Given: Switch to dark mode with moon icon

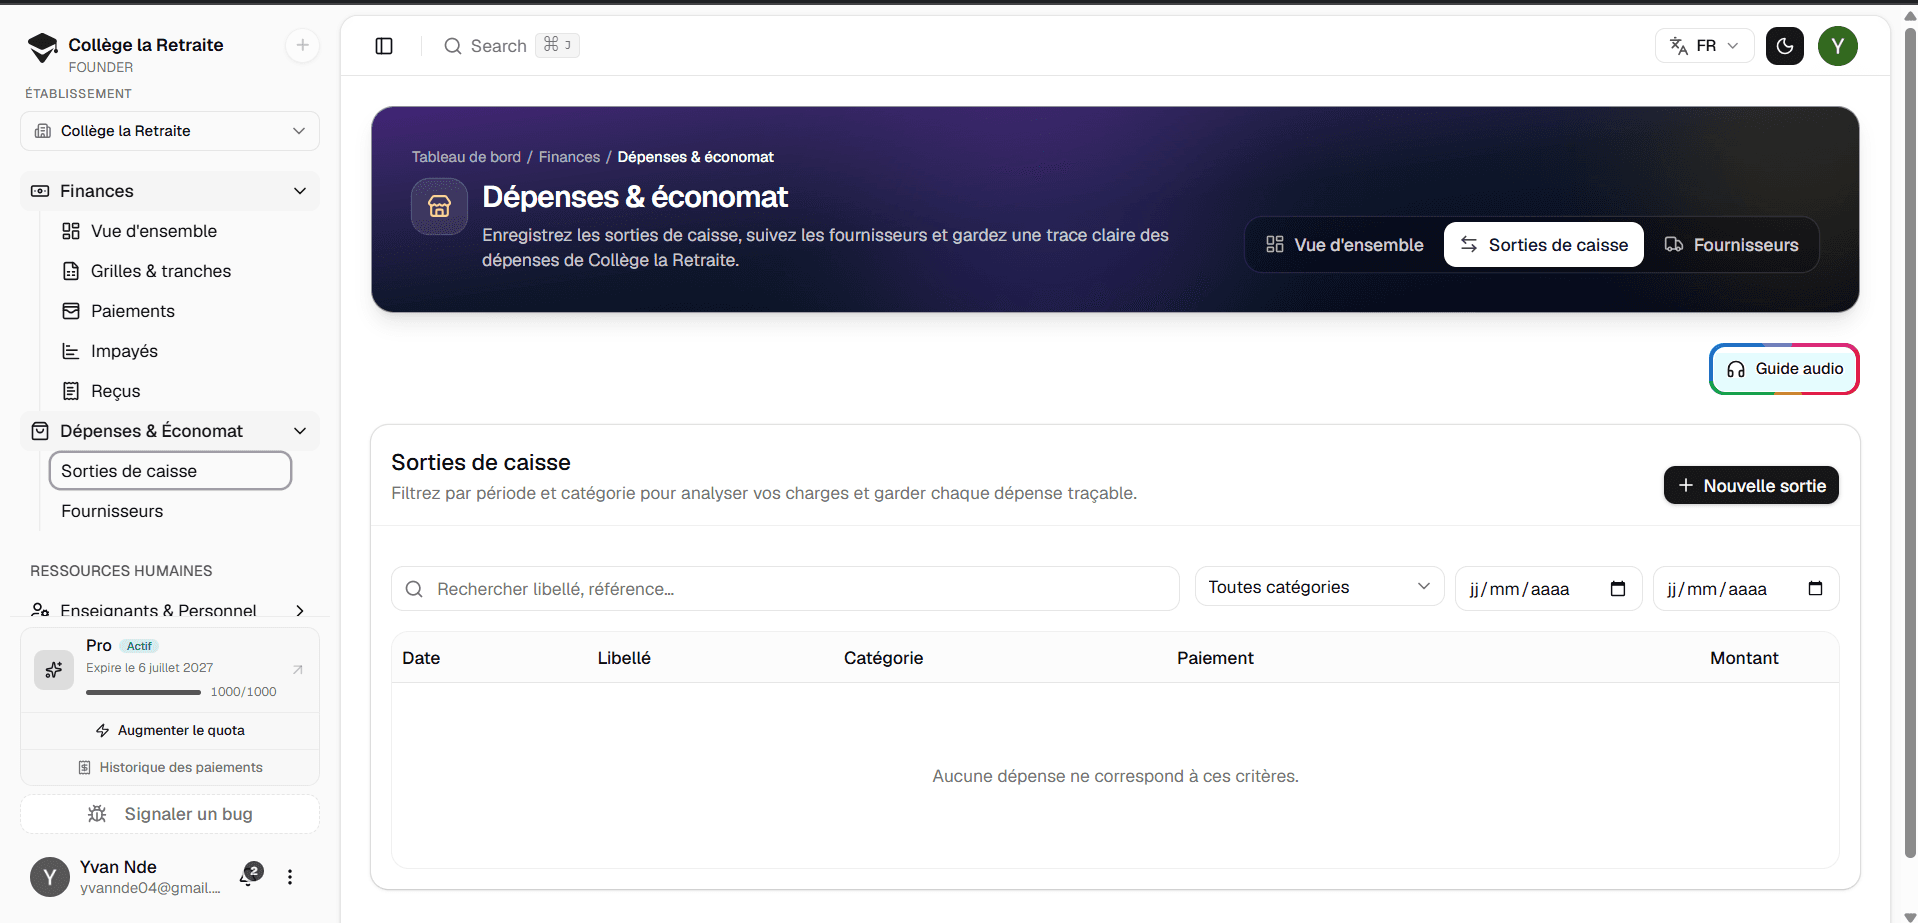Looking at the screenshot, I should point(1784,46).
